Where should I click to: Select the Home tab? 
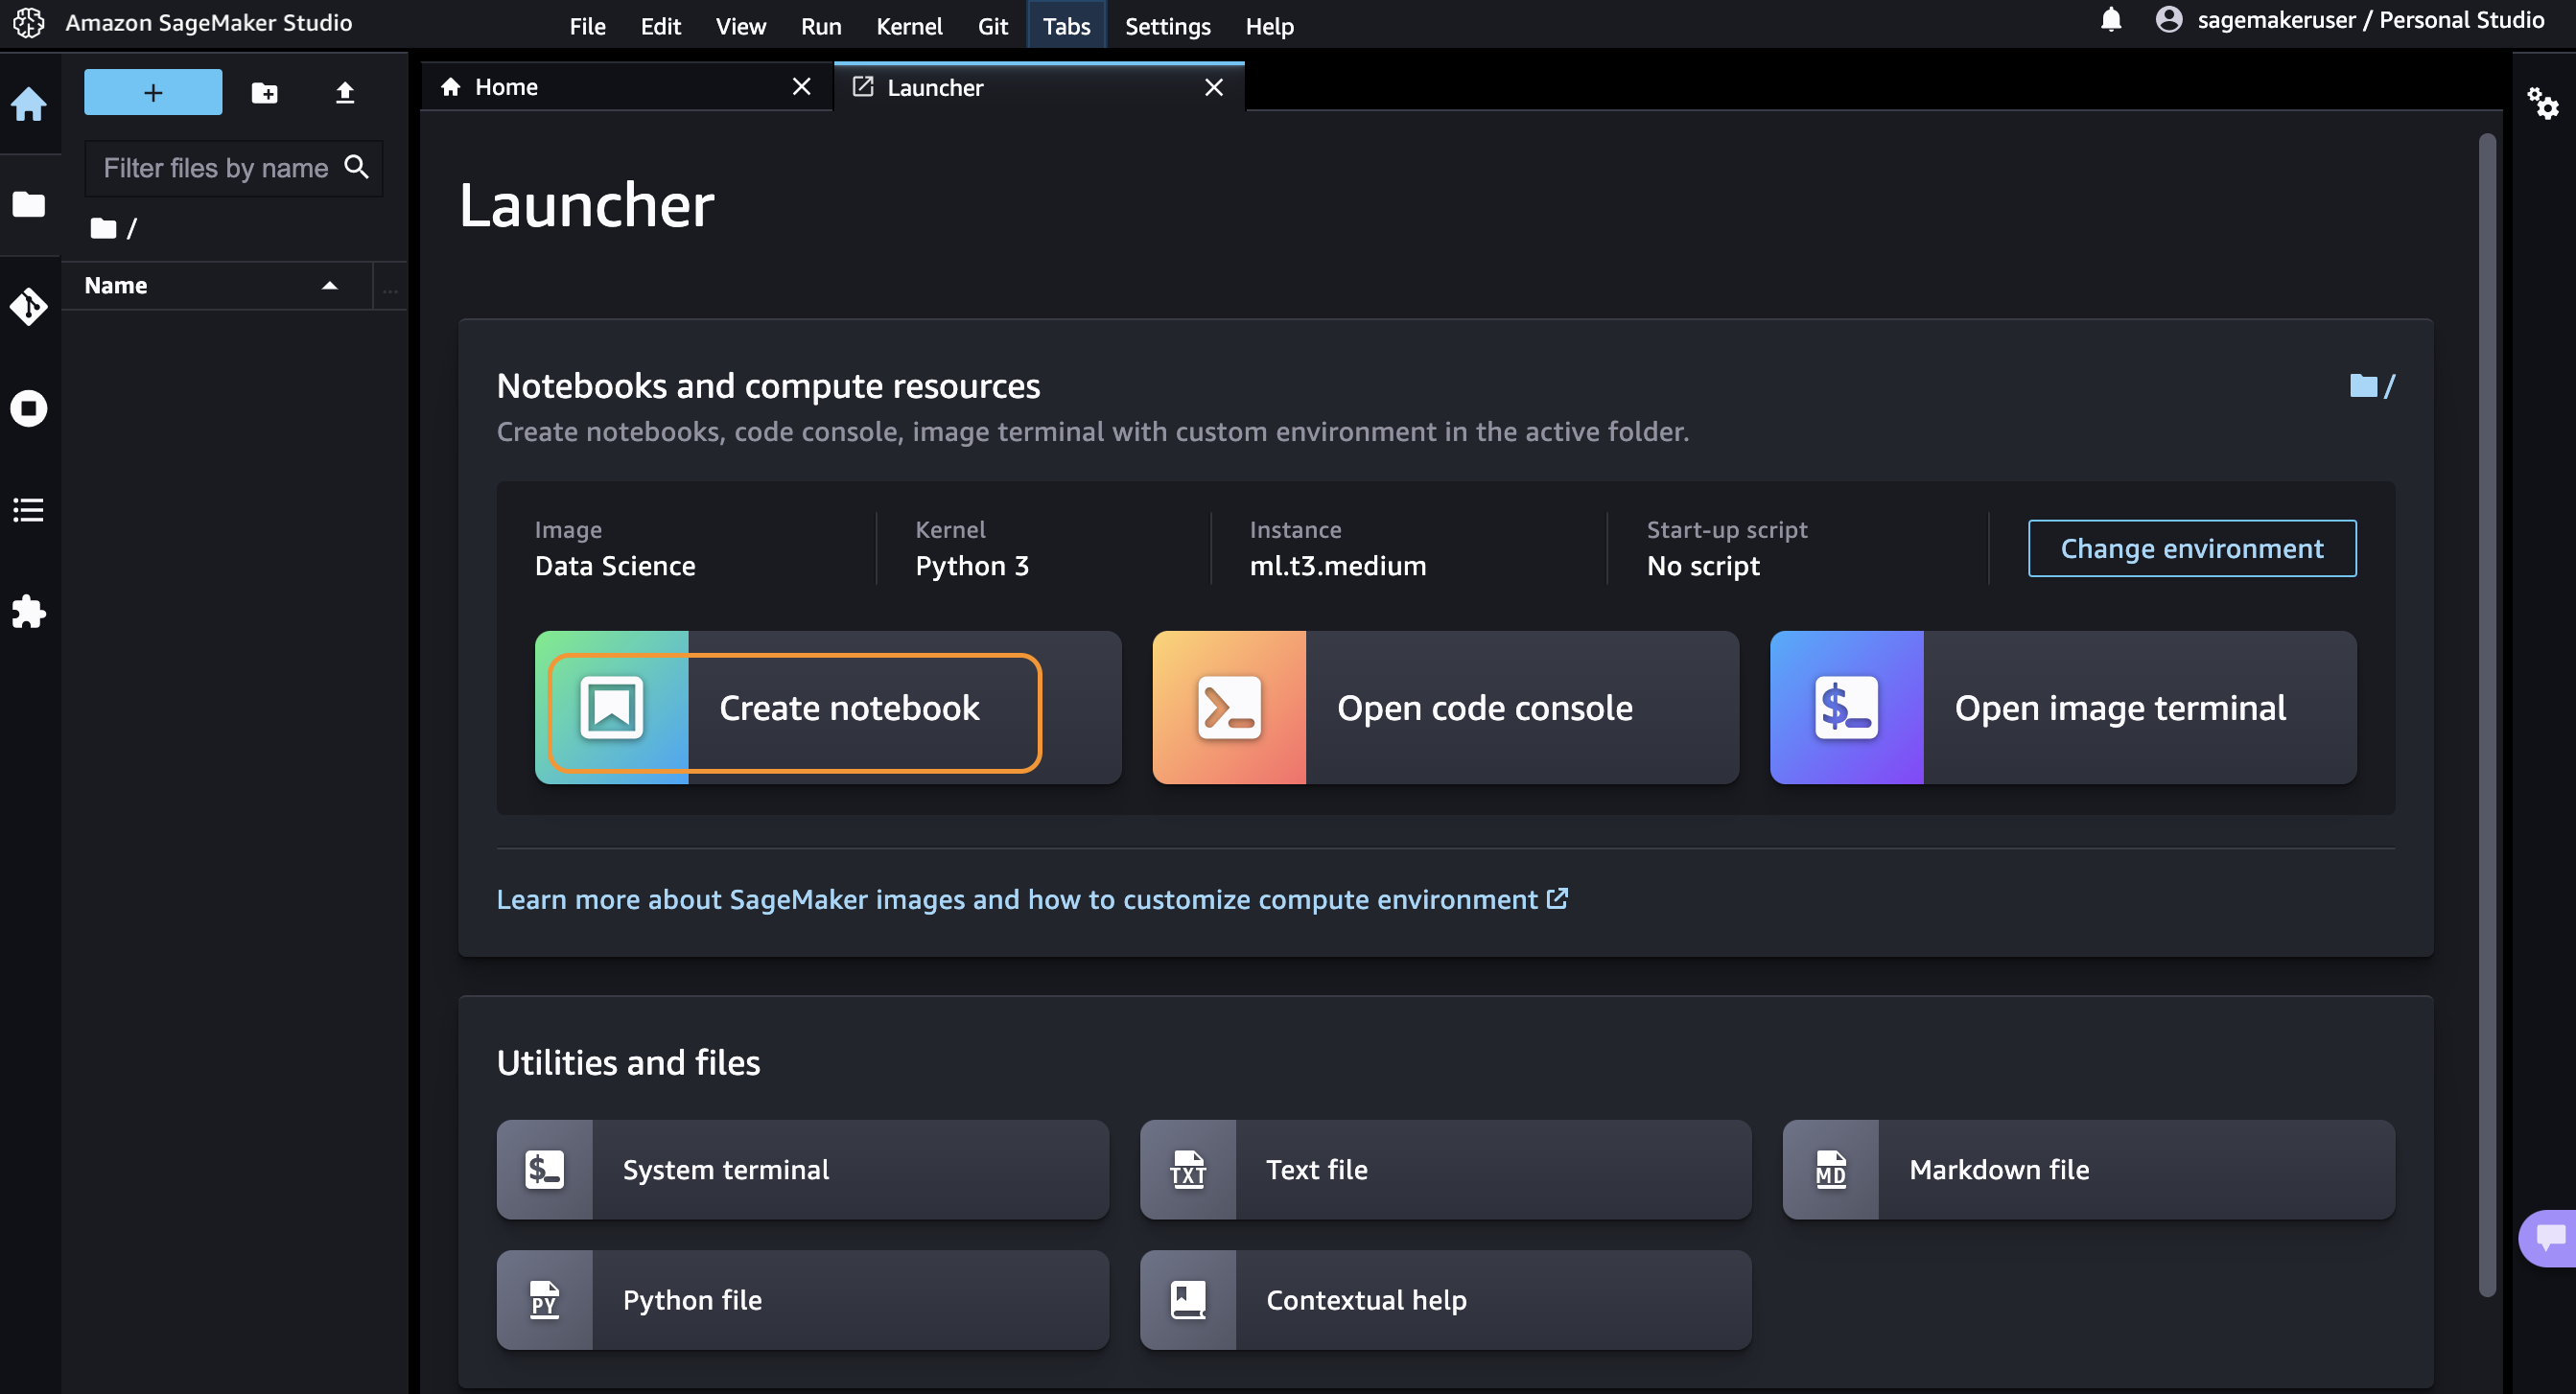(x=504, y=86)
